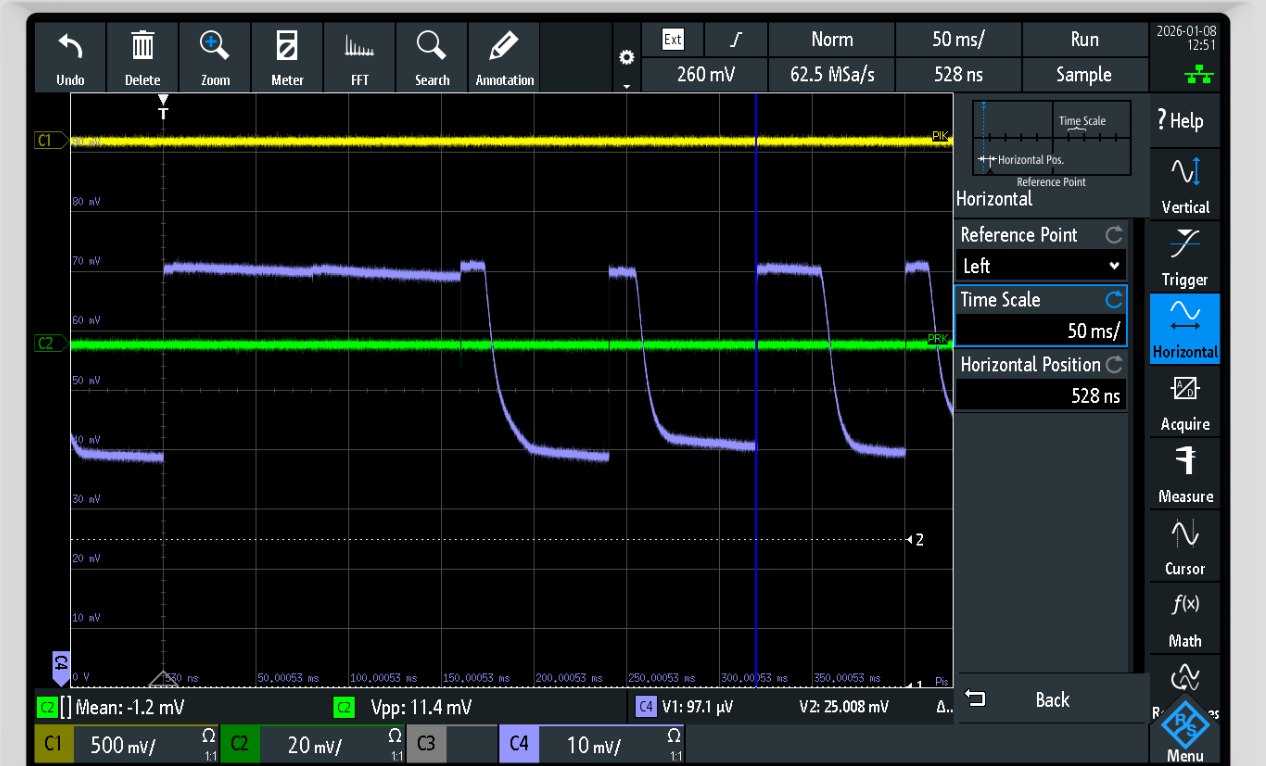Click the Undo arrow icon

pos(70,47)
